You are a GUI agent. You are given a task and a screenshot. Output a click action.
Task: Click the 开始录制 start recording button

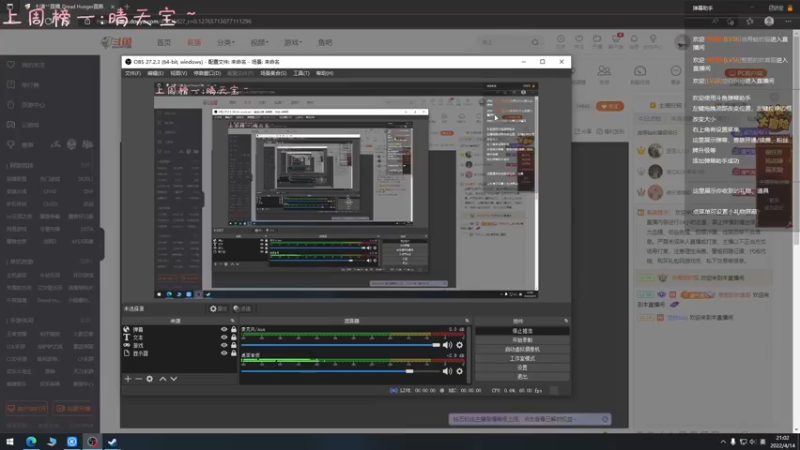coord(522,340)
